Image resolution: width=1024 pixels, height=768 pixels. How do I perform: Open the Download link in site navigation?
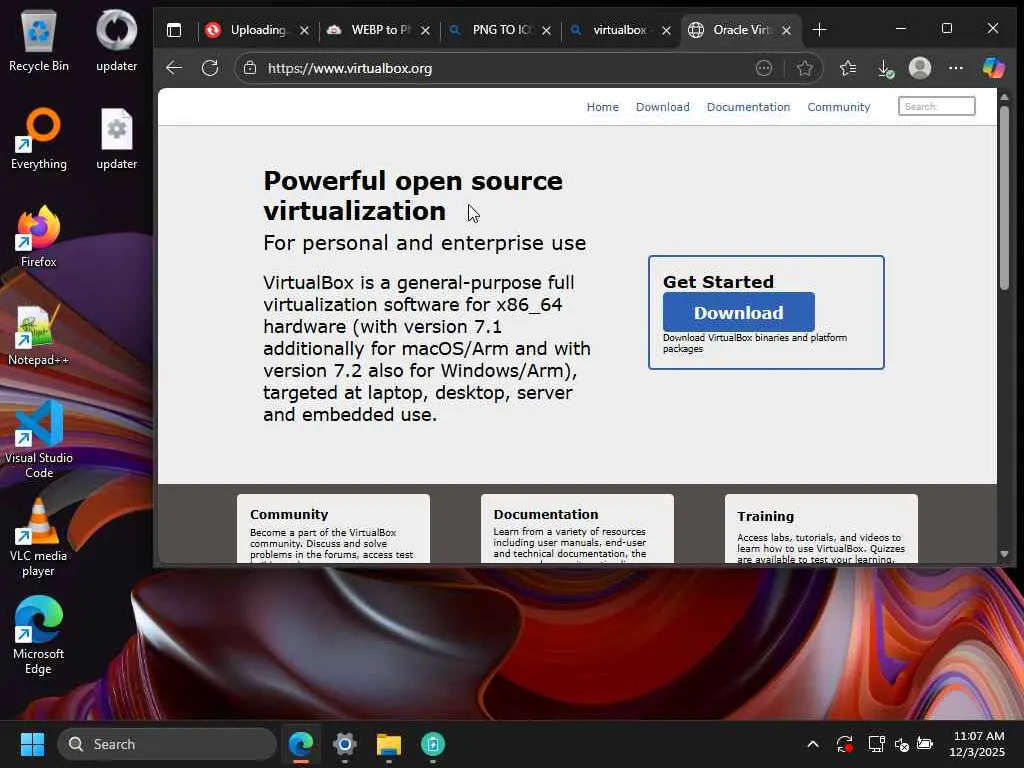[662, 107]
